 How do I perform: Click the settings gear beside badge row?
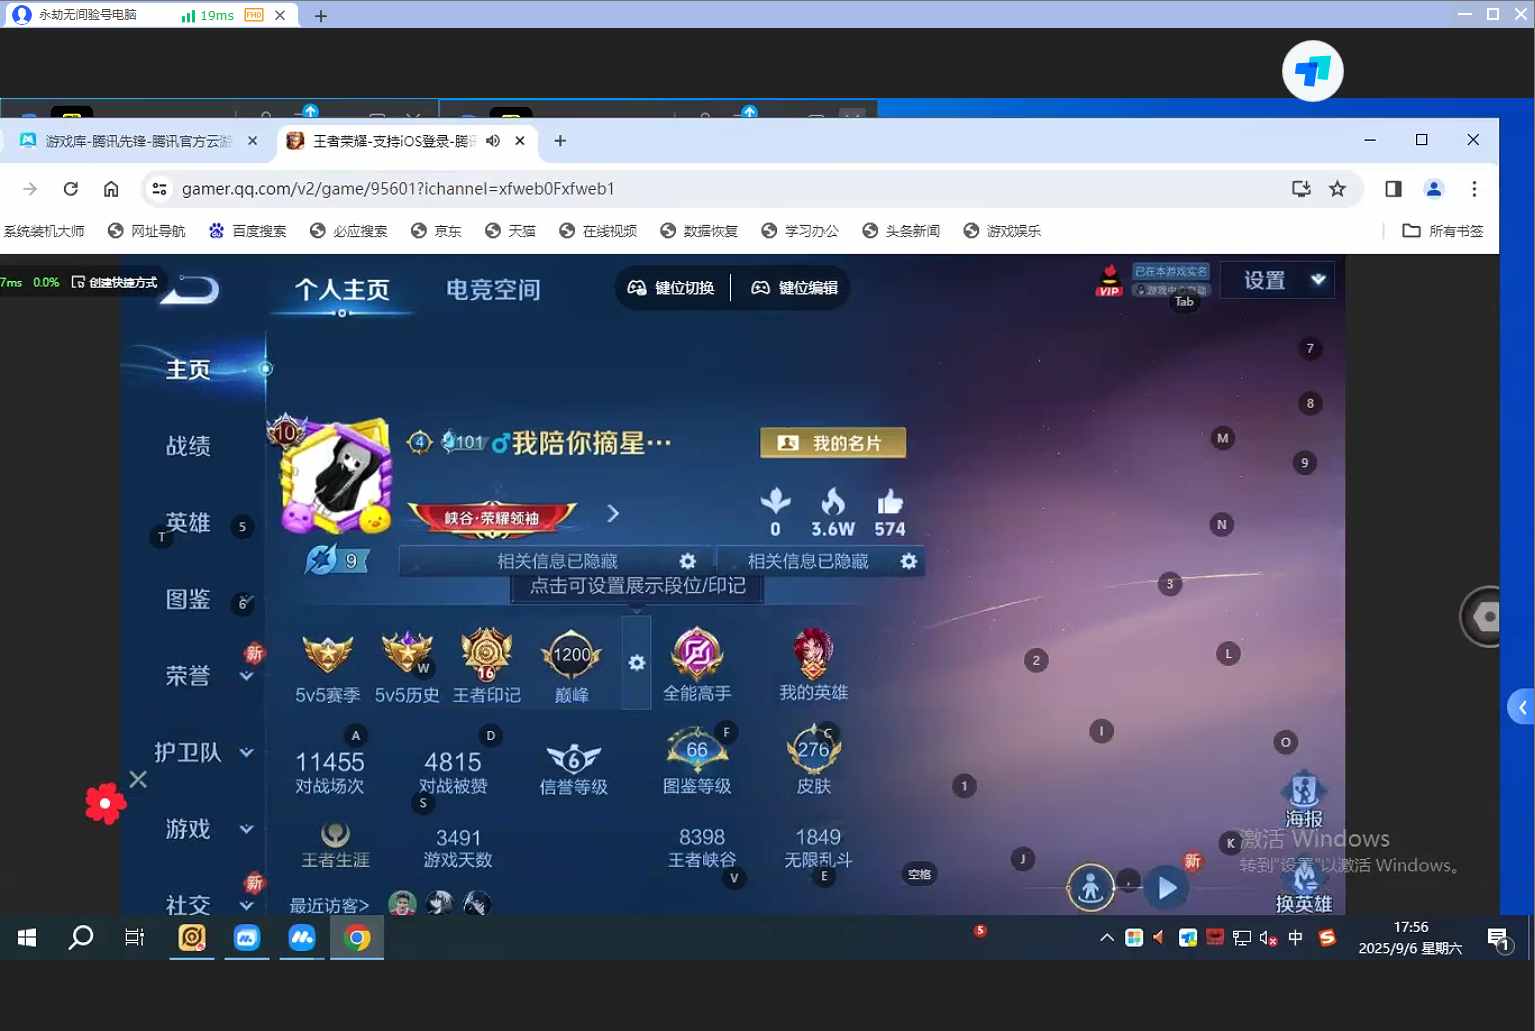[x=637, y=663]
